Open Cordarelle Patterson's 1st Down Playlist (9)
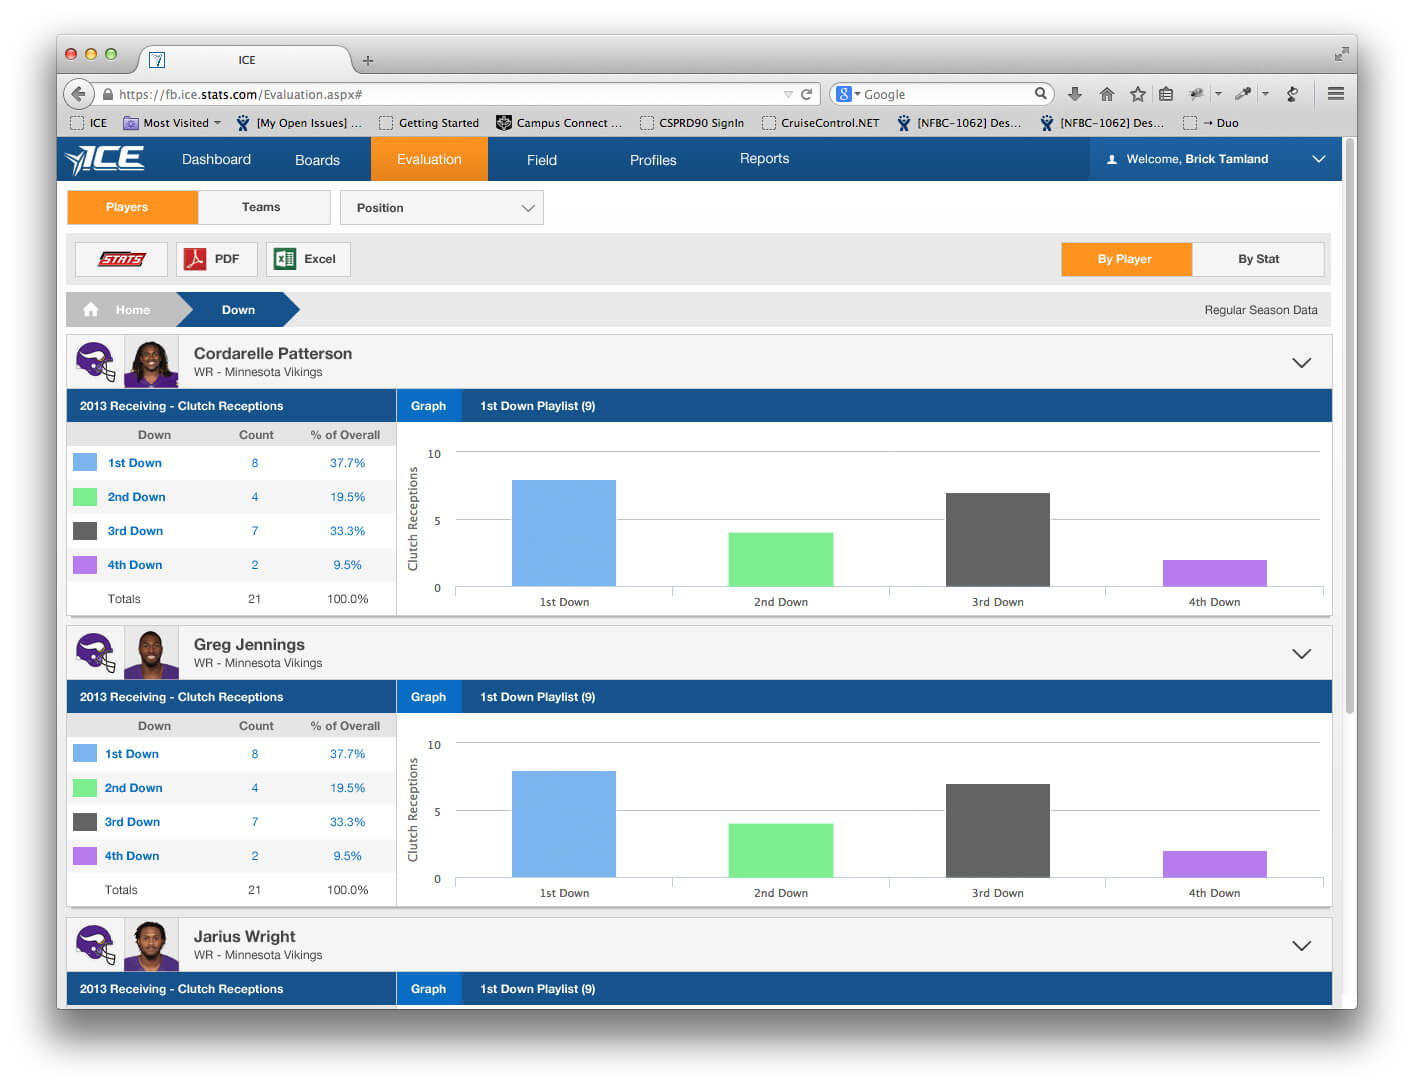The image size is (1414, 1088). (x=537, y=406)
